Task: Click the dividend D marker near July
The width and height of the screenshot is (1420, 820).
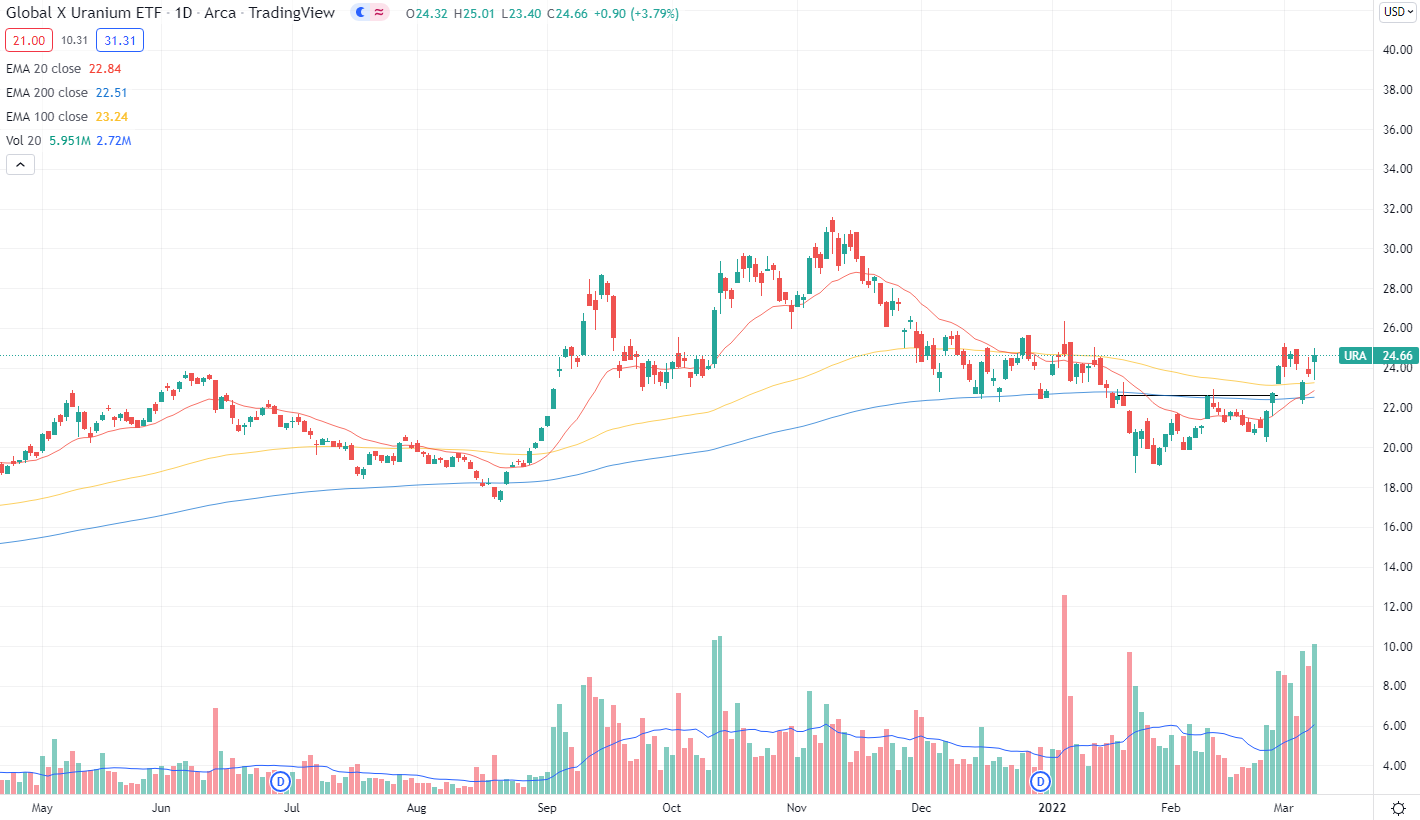Action: [x=281, y=780]
